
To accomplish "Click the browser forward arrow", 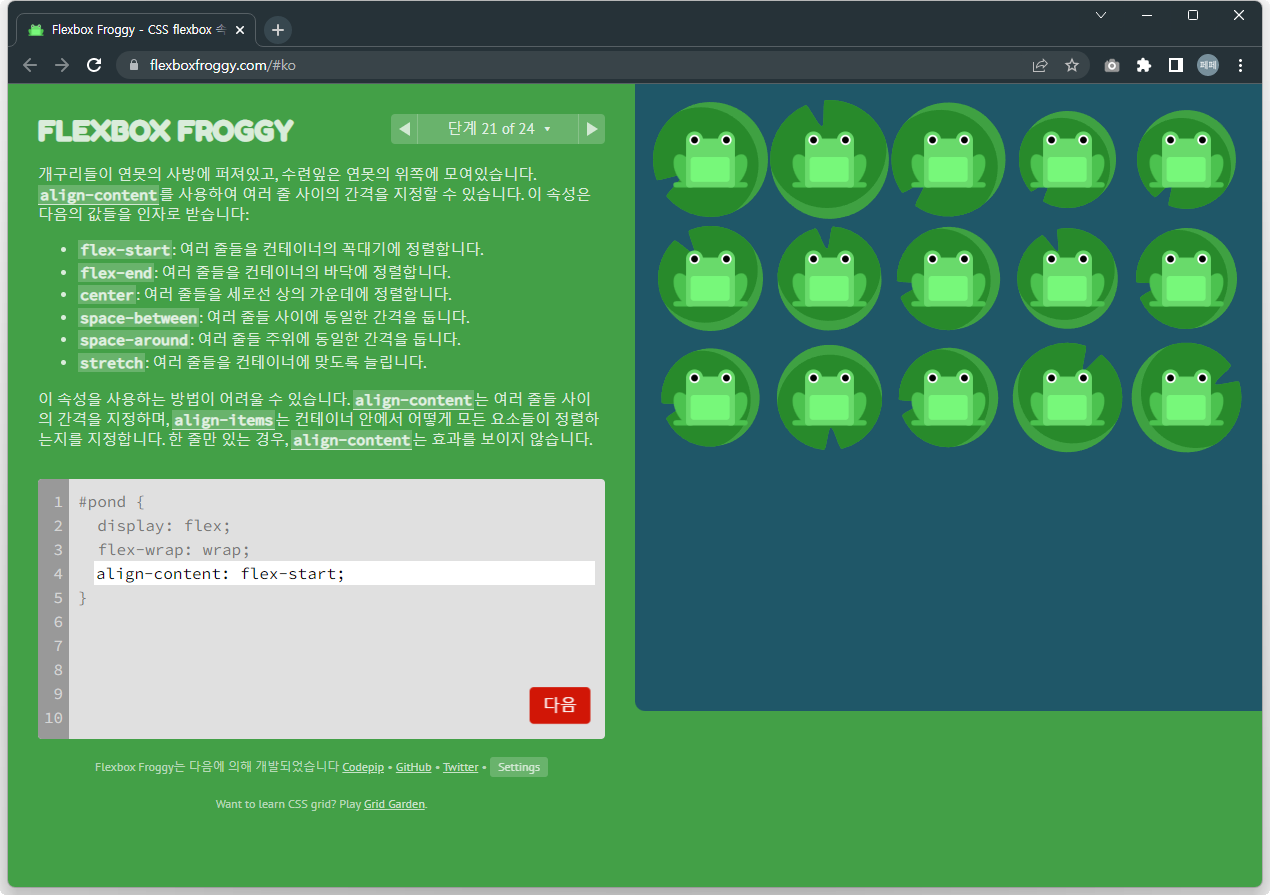I will (x=62, y=65).
